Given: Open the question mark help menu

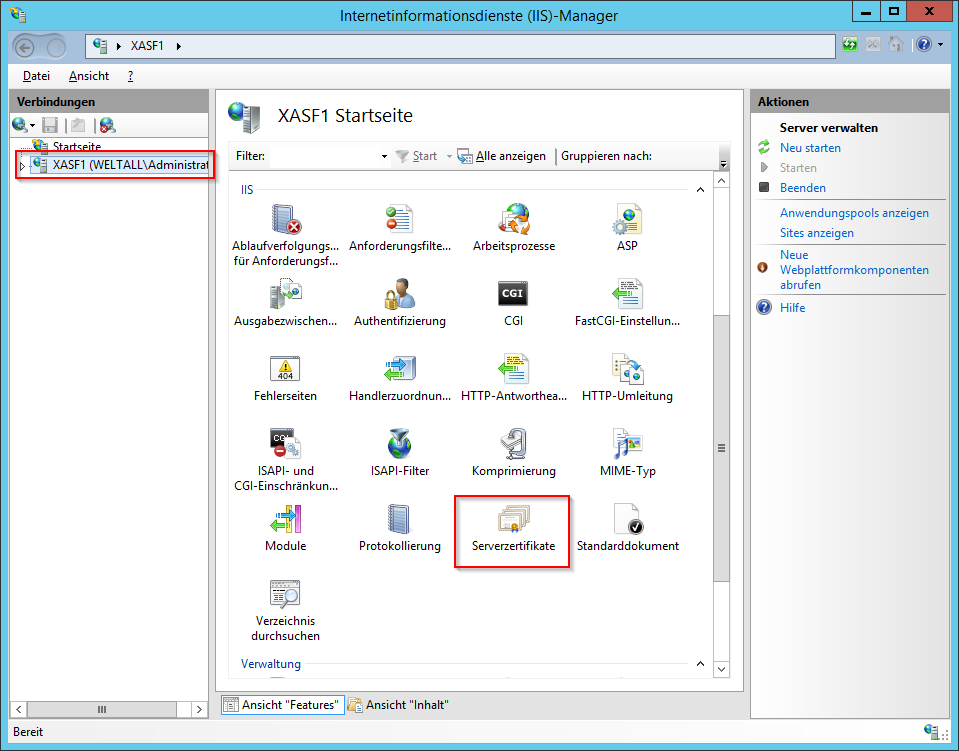Looking at the screenshot, I should [x=130, y=76].
